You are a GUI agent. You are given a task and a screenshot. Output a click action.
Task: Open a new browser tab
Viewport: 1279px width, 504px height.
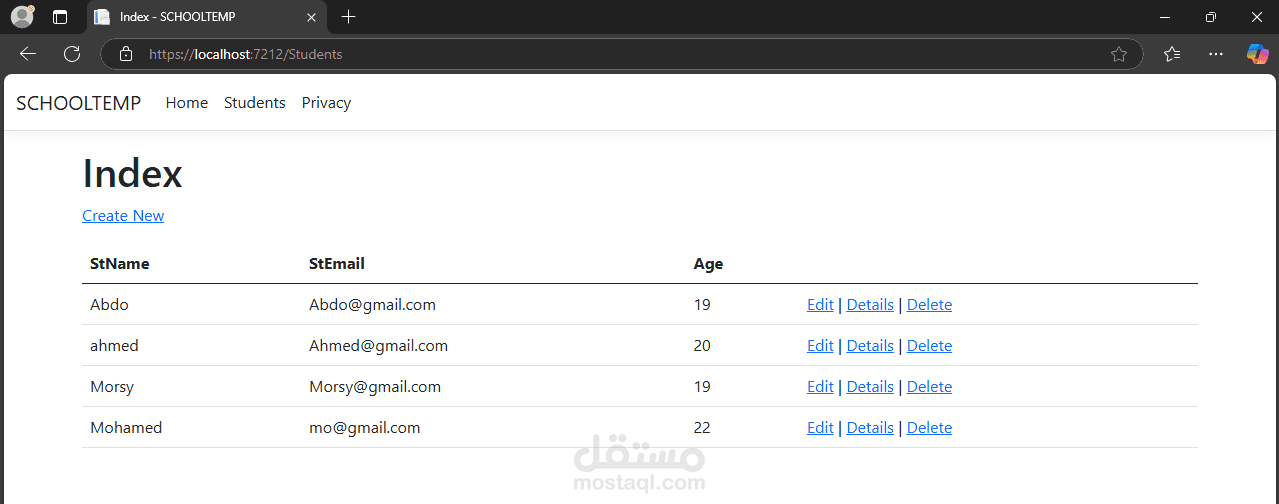coord(348,17)
